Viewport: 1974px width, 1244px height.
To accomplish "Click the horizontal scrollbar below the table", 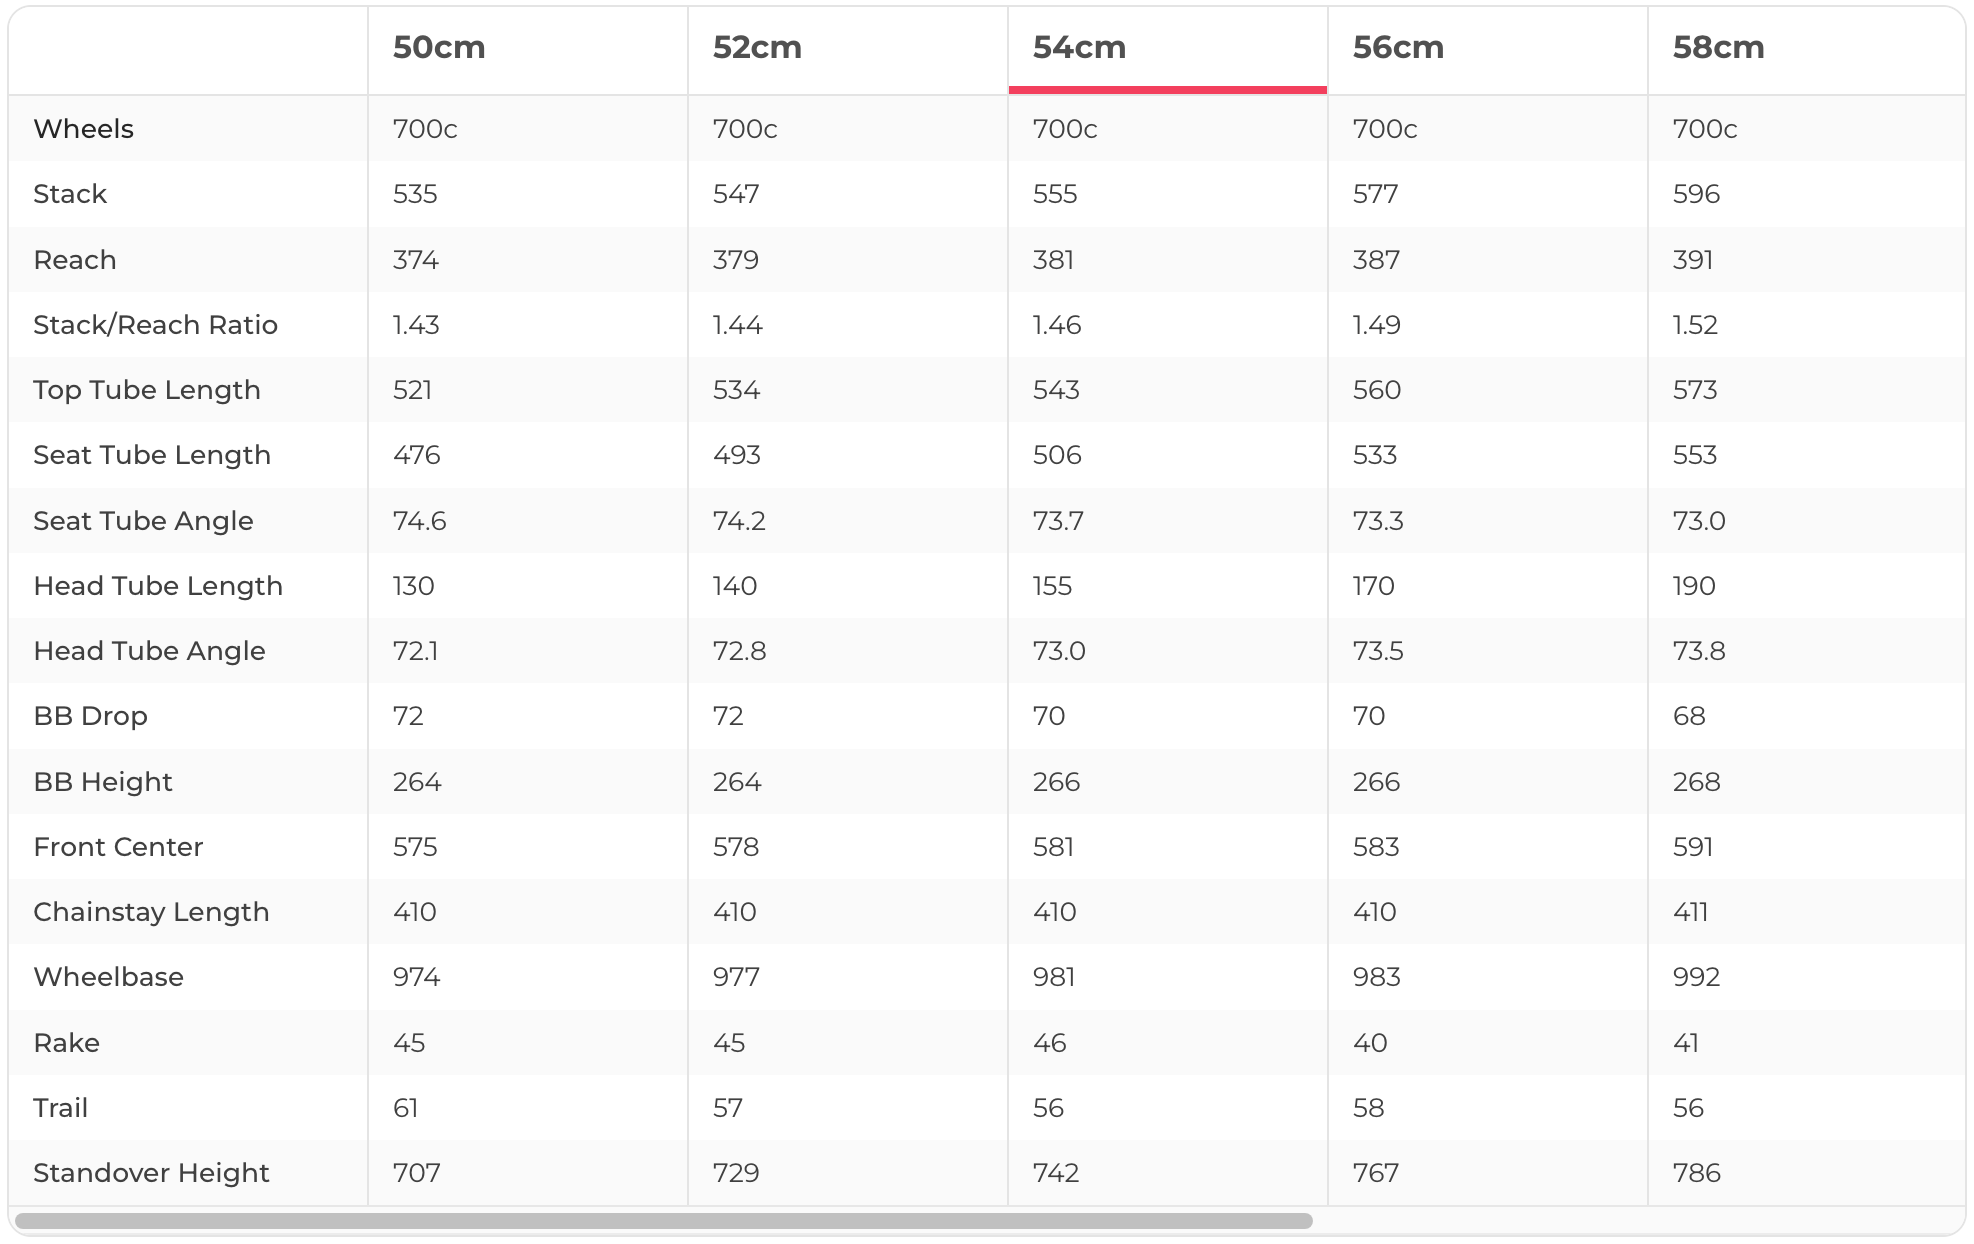I will 664,1221.
